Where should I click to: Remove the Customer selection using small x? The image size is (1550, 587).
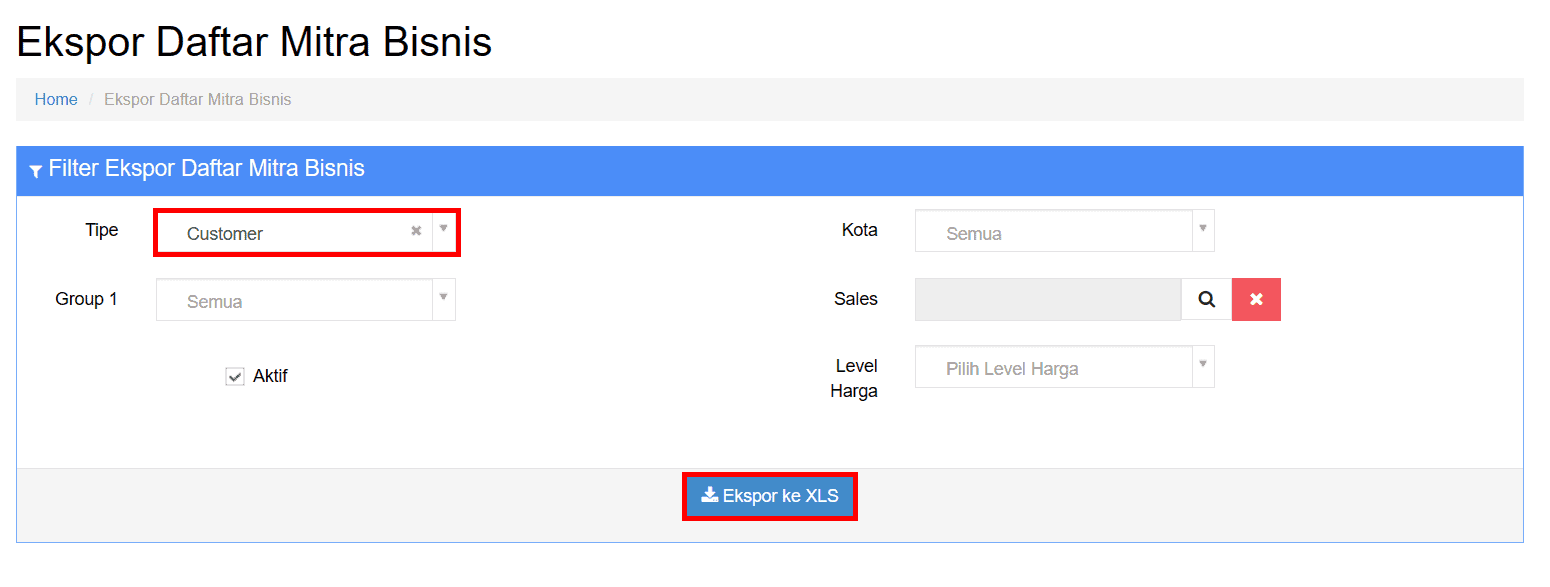coord(416,231)
